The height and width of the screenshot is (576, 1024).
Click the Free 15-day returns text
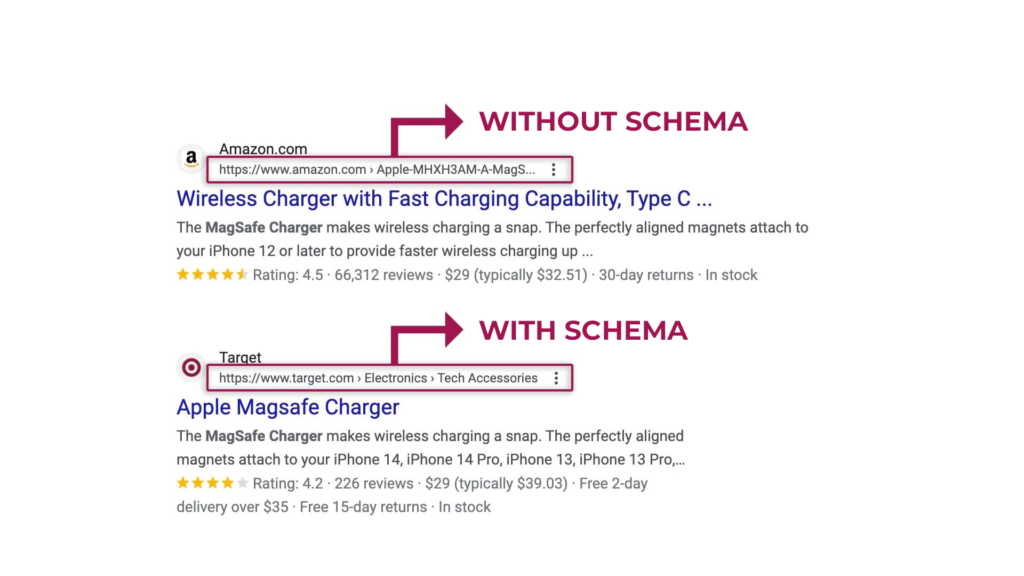[x=363, y=507]
